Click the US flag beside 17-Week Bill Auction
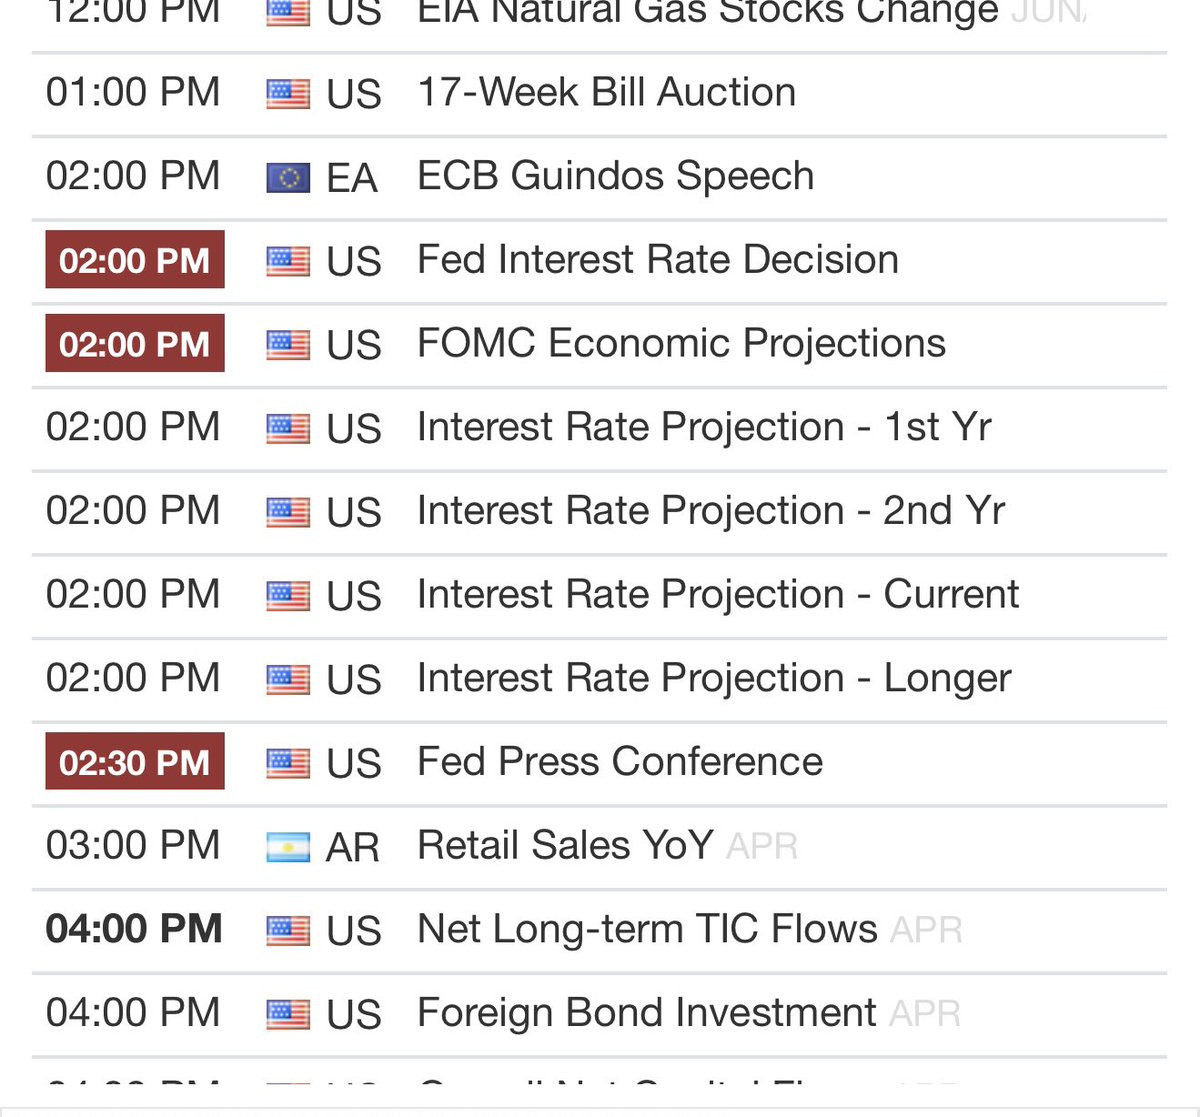 [x=288, y=94]
